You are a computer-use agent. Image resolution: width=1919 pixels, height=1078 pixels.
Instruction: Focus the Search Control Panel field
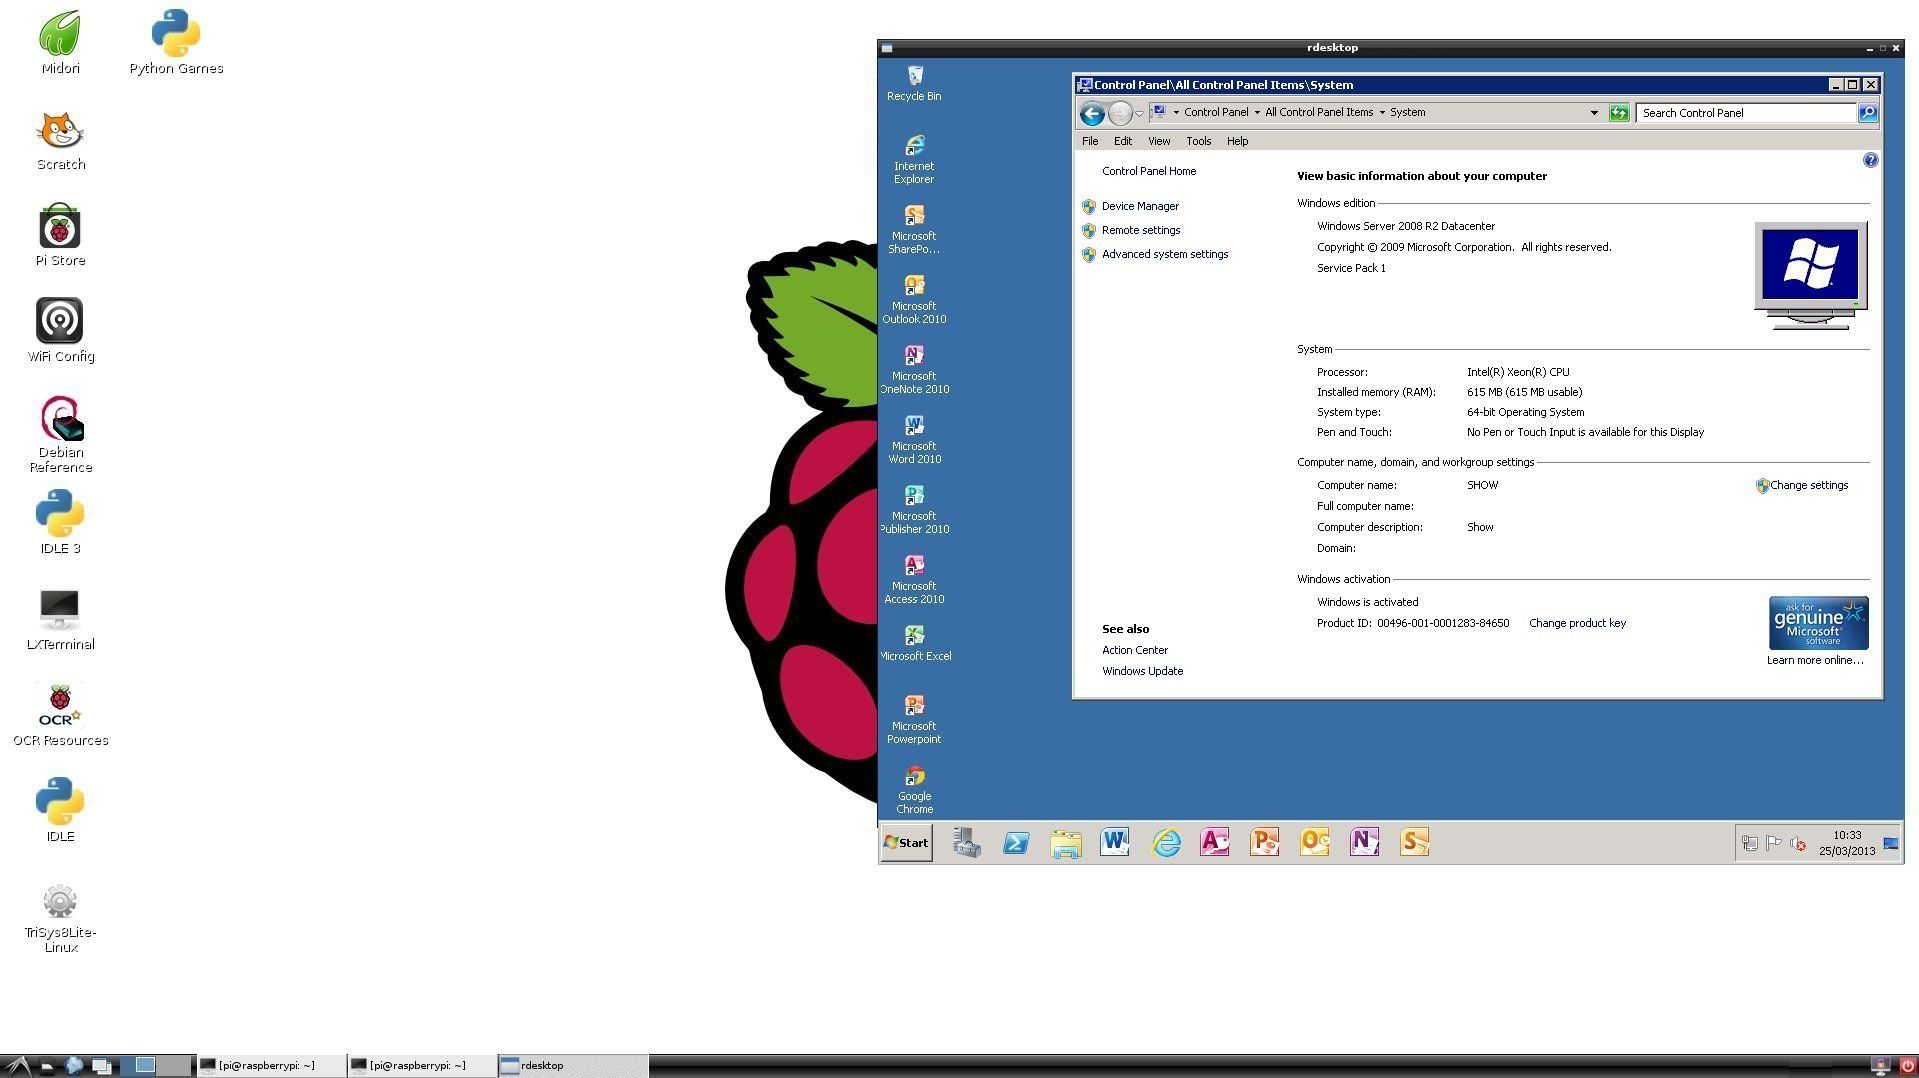coord(1746,113)
